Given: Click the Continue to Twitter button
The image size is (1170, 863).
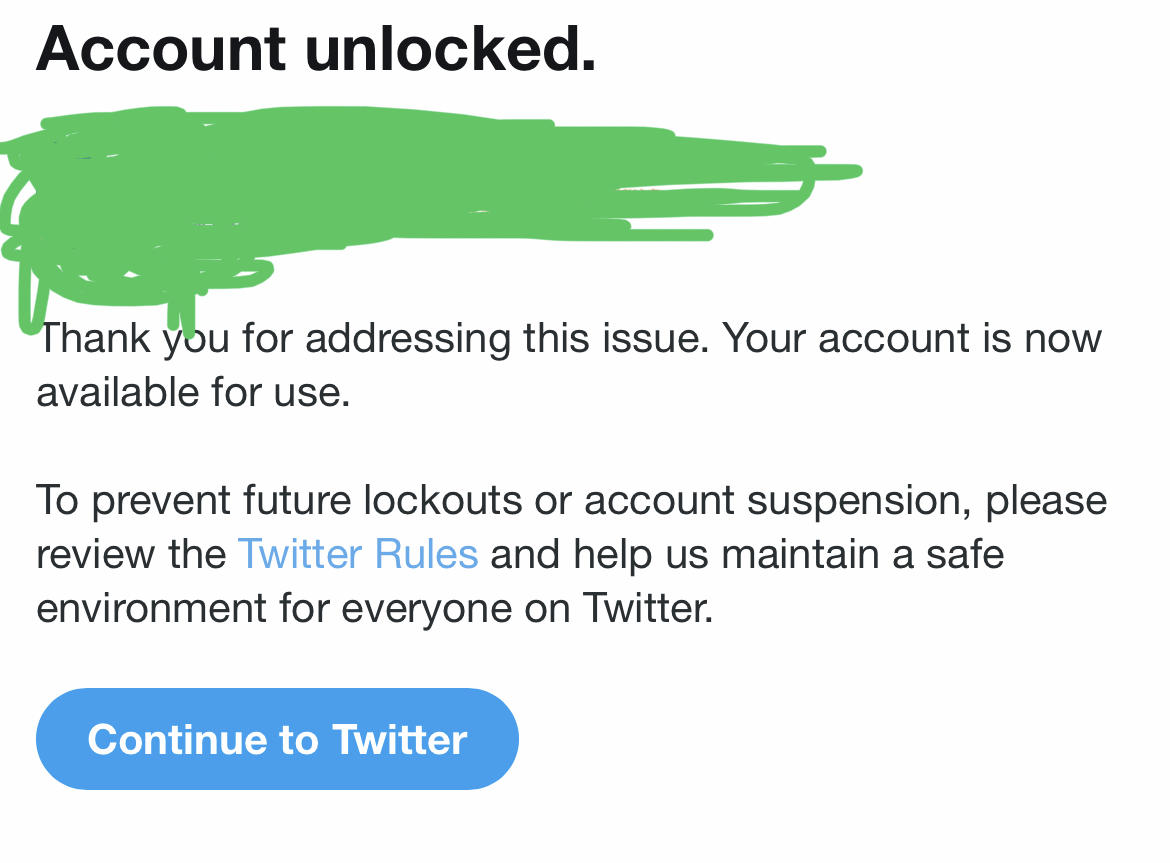Looking at the screenshot, I should point(277,738).
